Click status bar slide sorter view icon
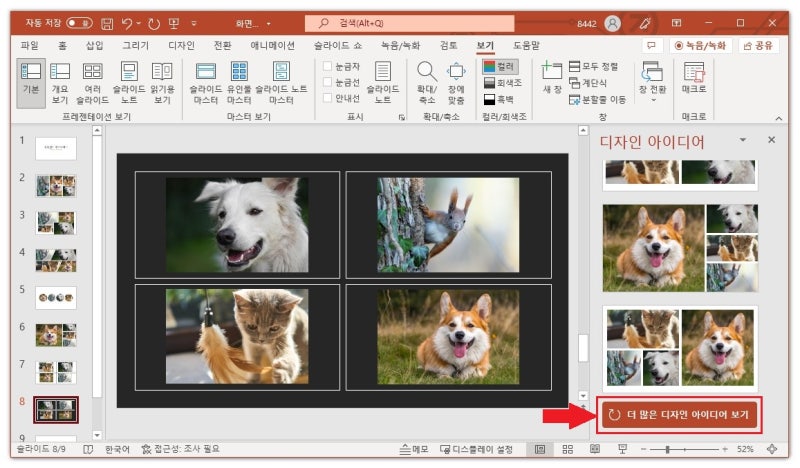800x468 pixels. pyautogui.click(x=567, y=449)
